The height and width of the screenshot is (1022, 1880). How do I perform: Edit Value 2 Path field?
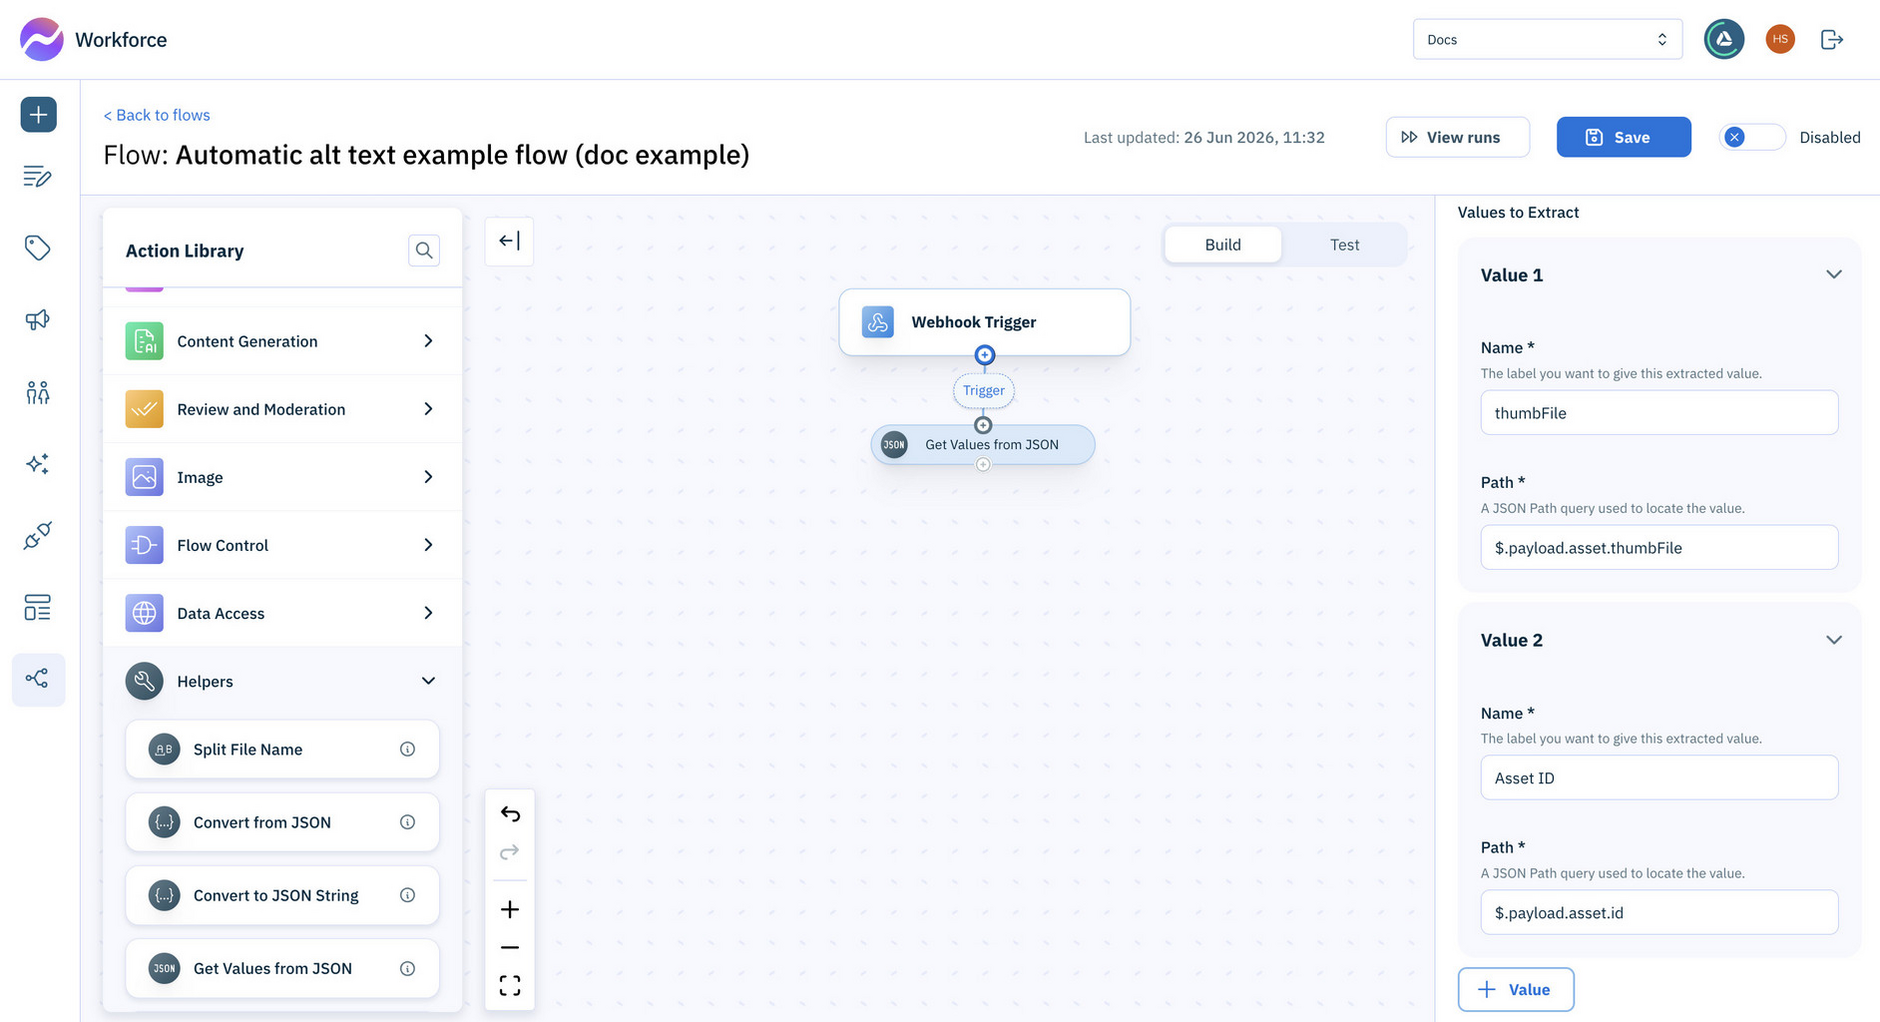pos(1659,913)
